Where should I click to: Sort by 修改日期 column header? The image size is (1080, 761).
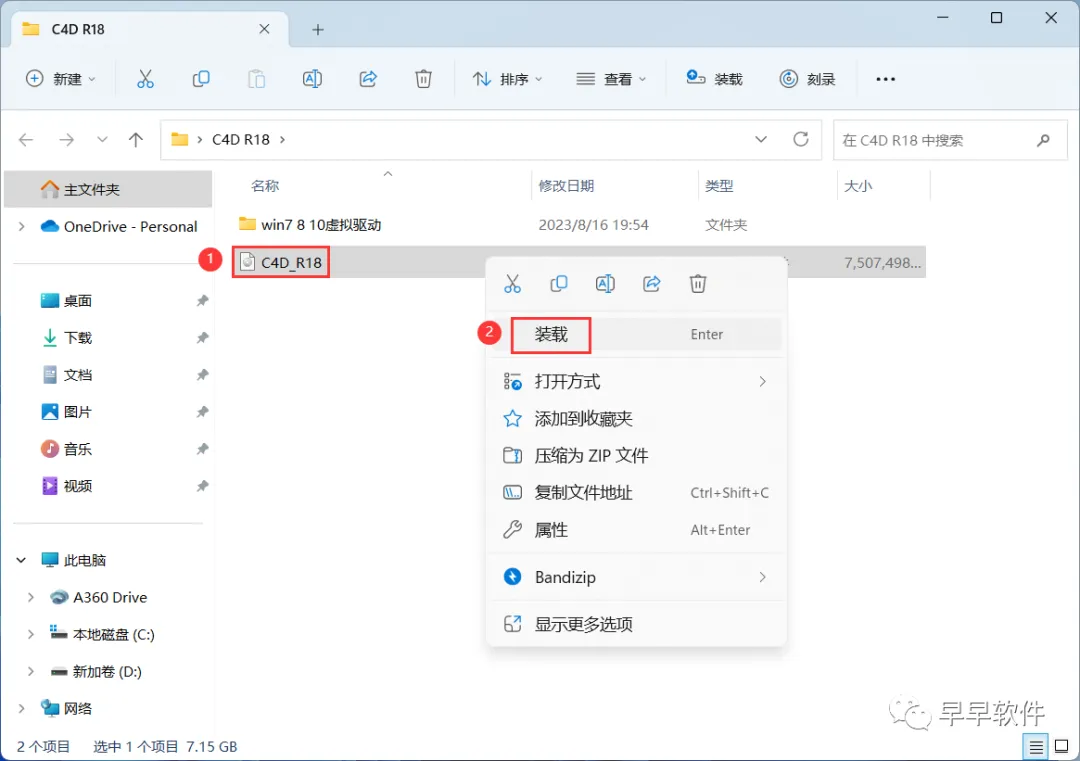tap(566, 186)
